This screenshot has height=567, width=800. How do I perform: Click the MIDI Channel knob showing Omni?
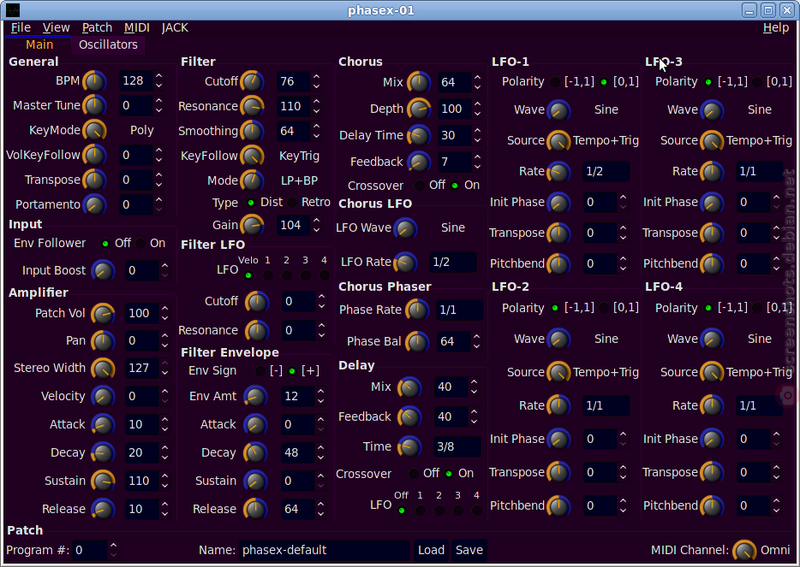click(x=744, y=550)
